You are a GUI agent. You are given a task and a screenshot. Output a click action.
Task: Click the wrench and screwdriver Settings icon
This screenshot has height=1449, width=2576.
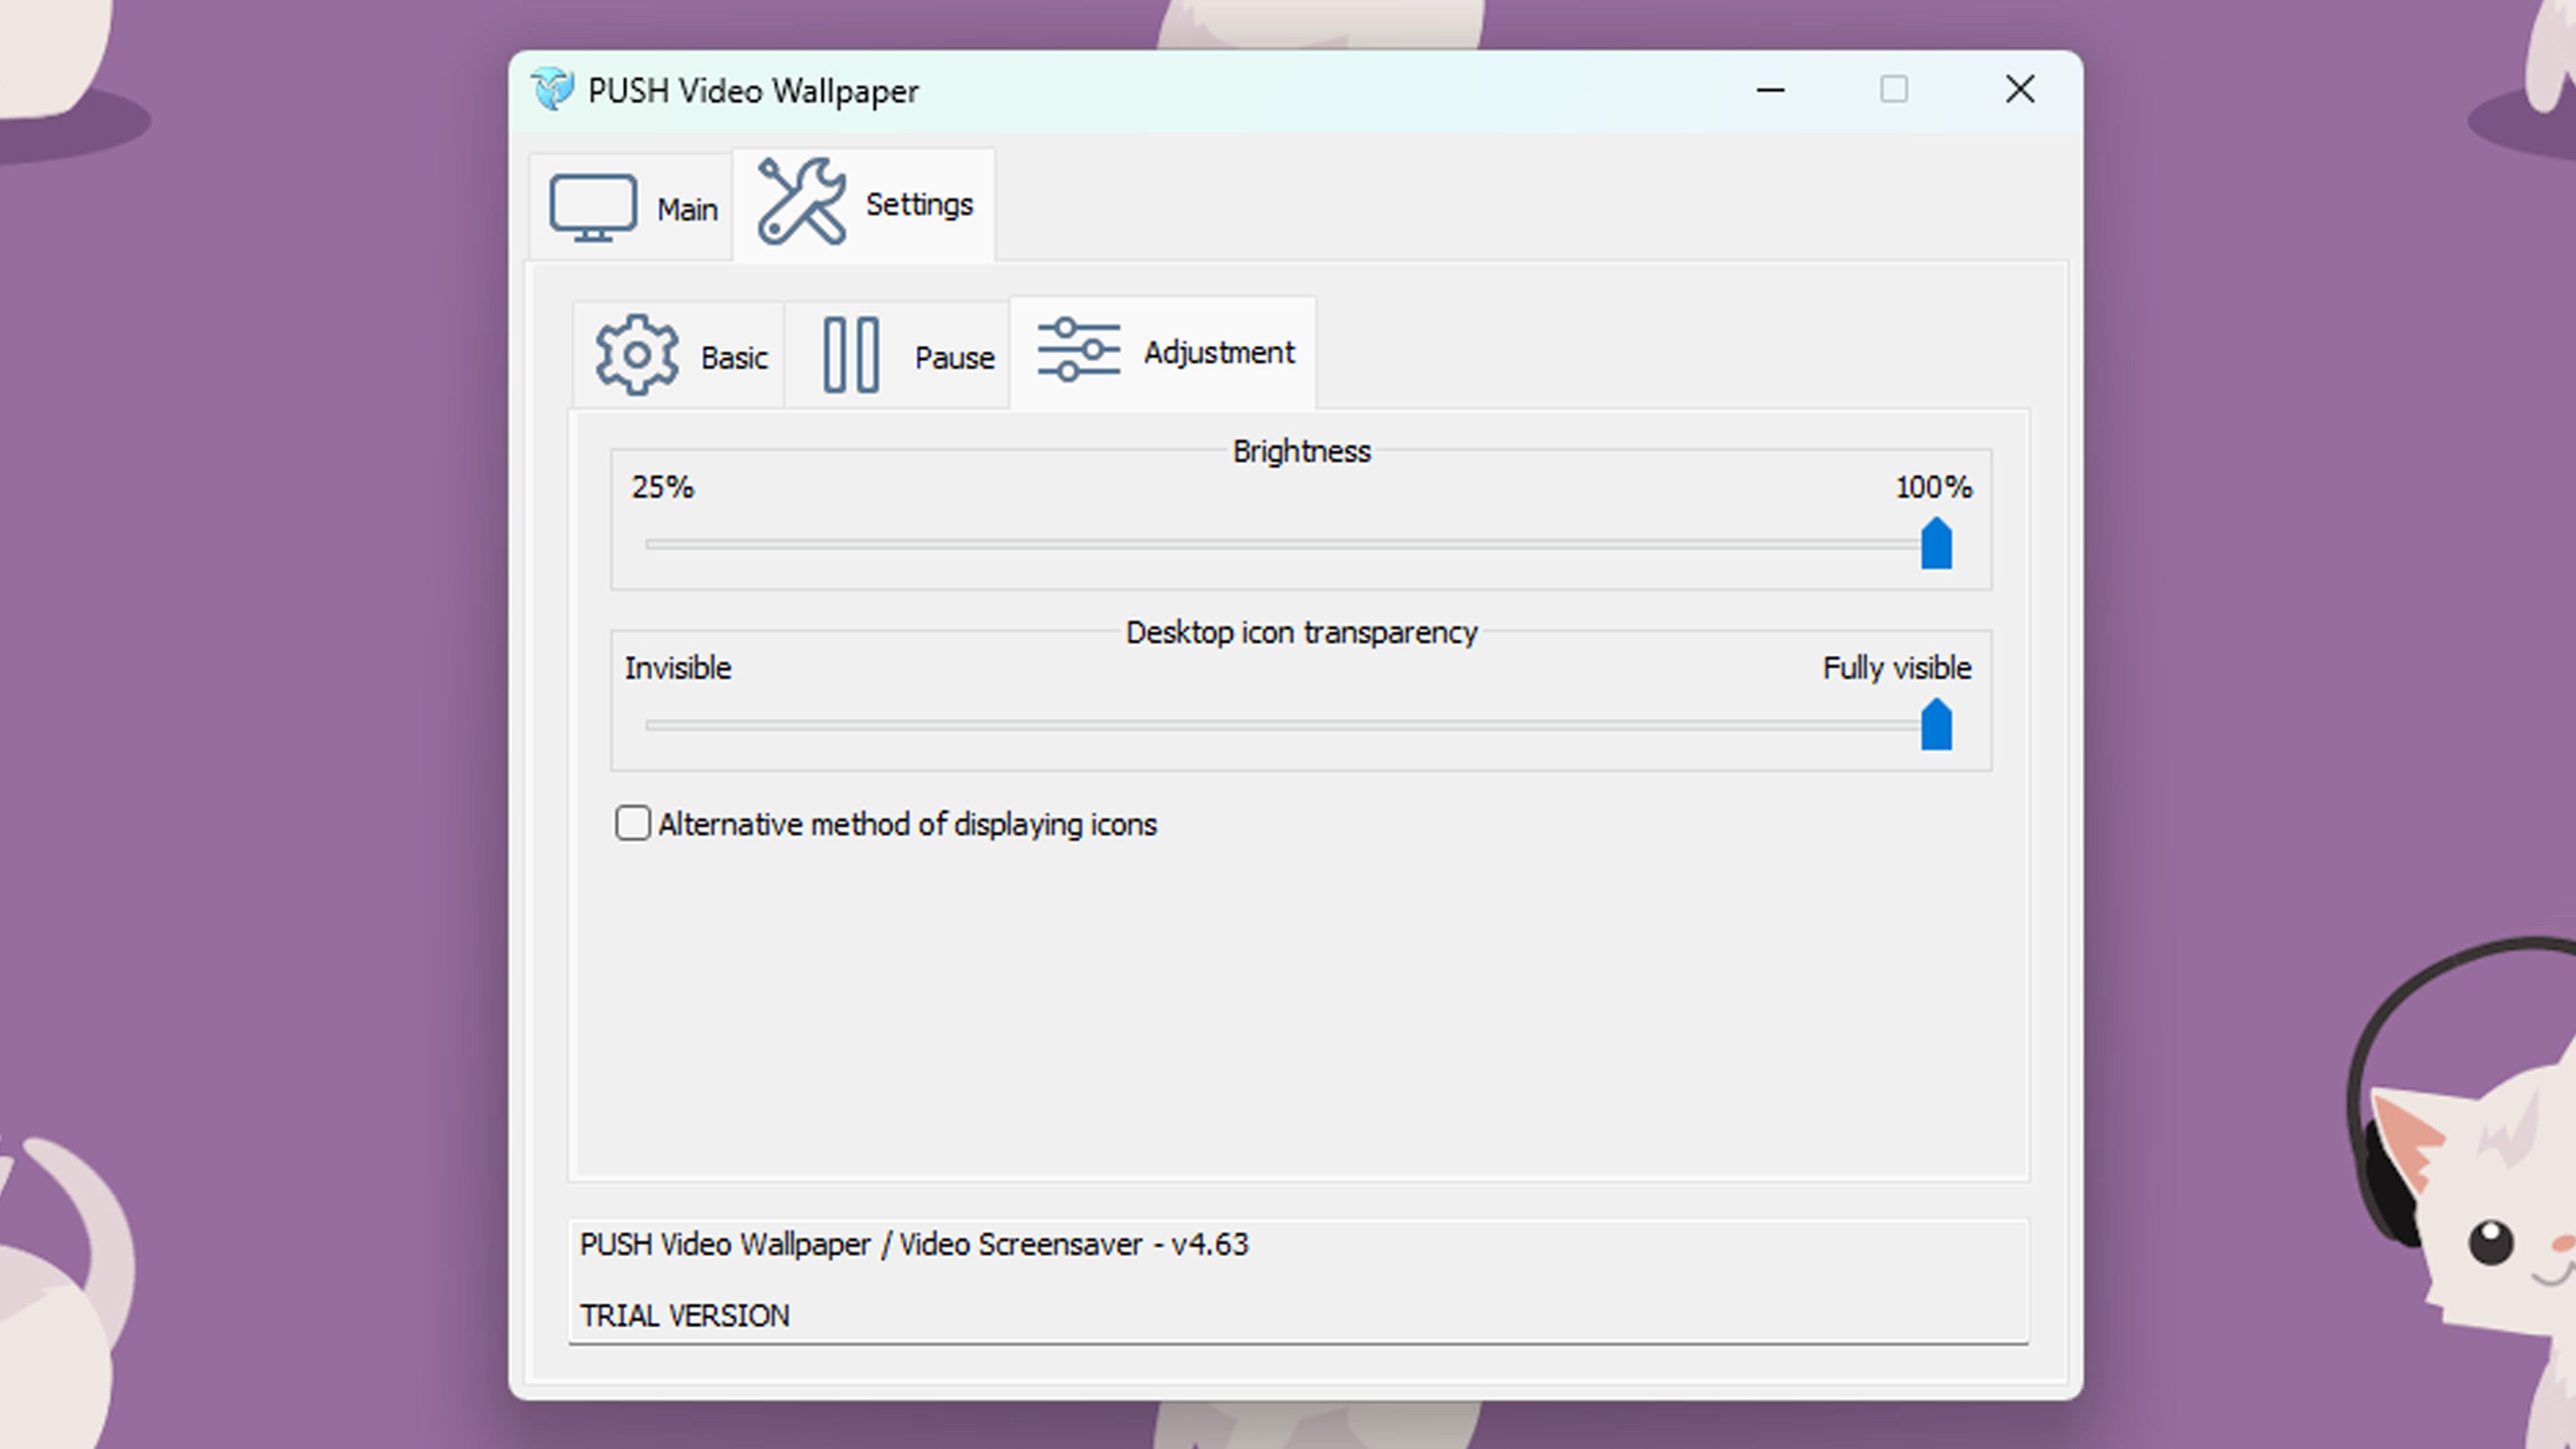pyautogui.click(x=801, y=202)
